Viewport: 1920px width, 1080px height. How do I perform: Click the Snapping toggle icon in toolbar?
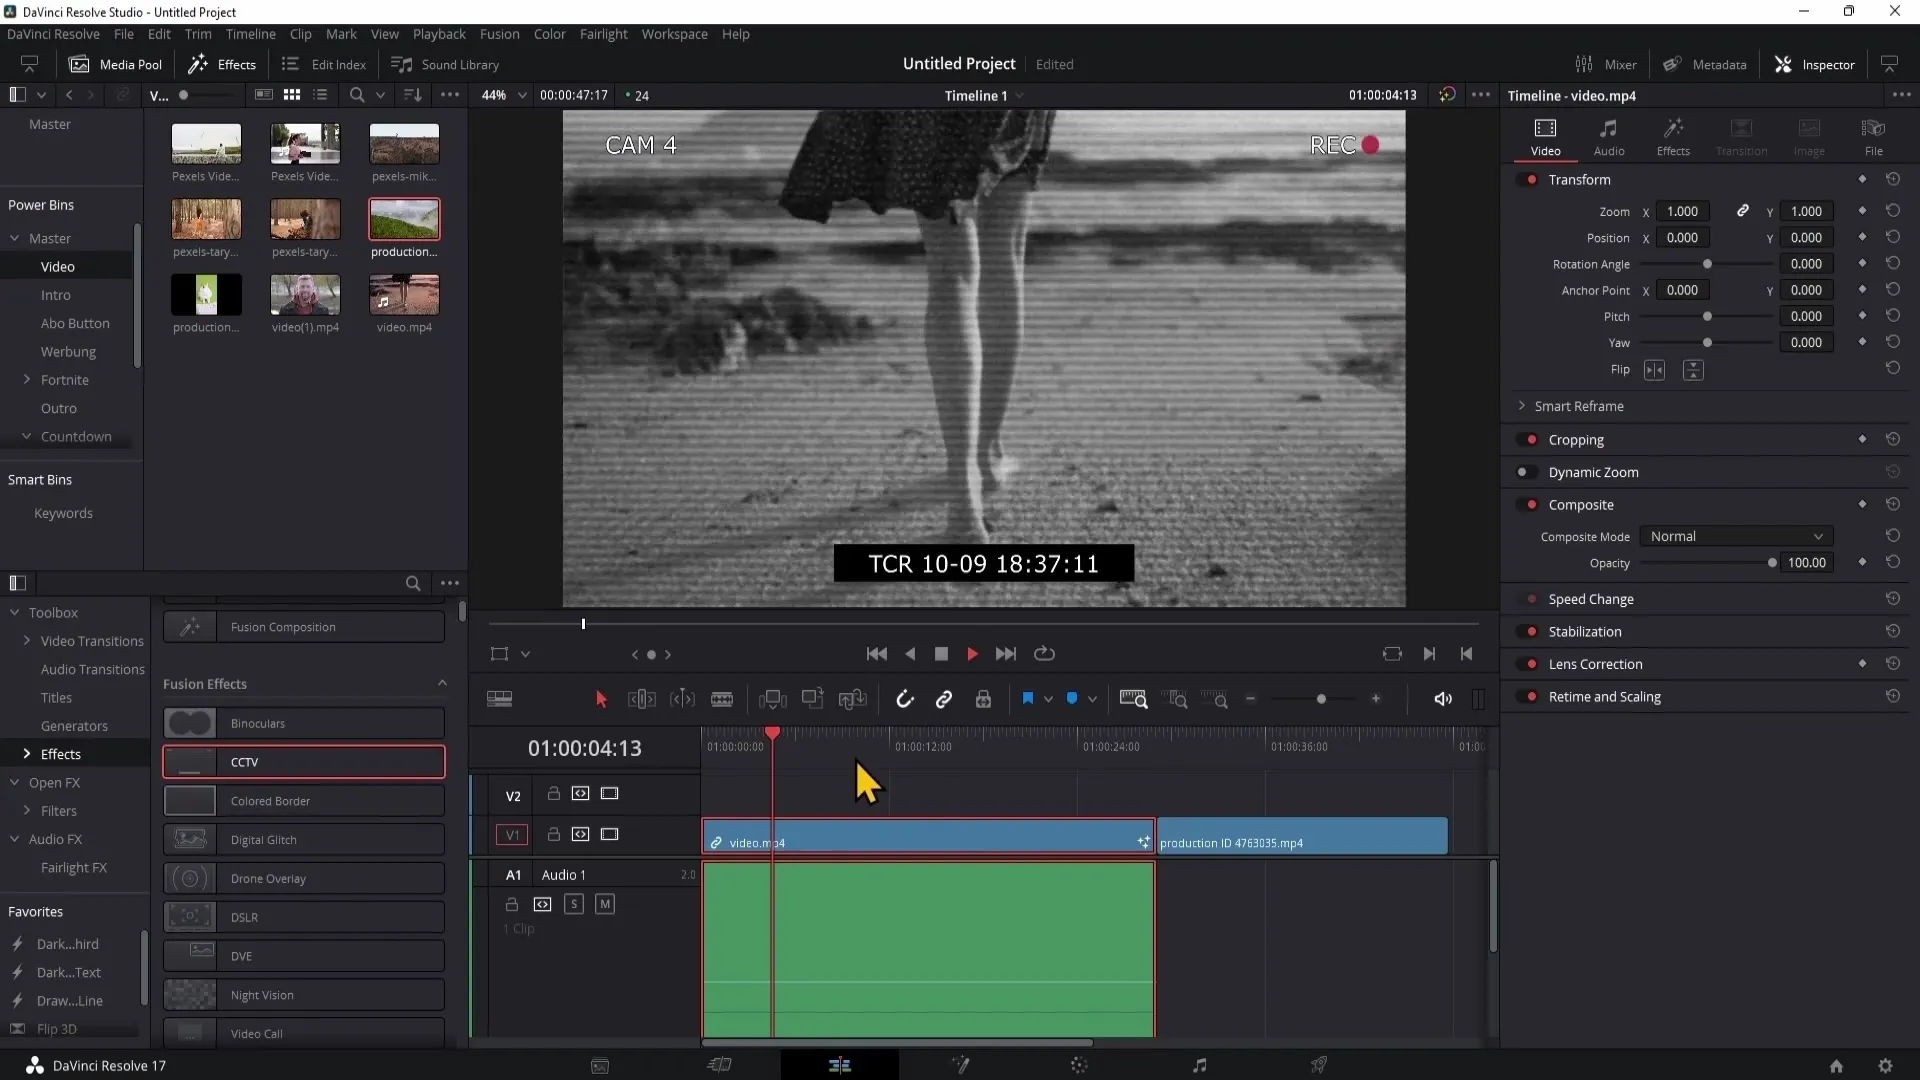905,699
